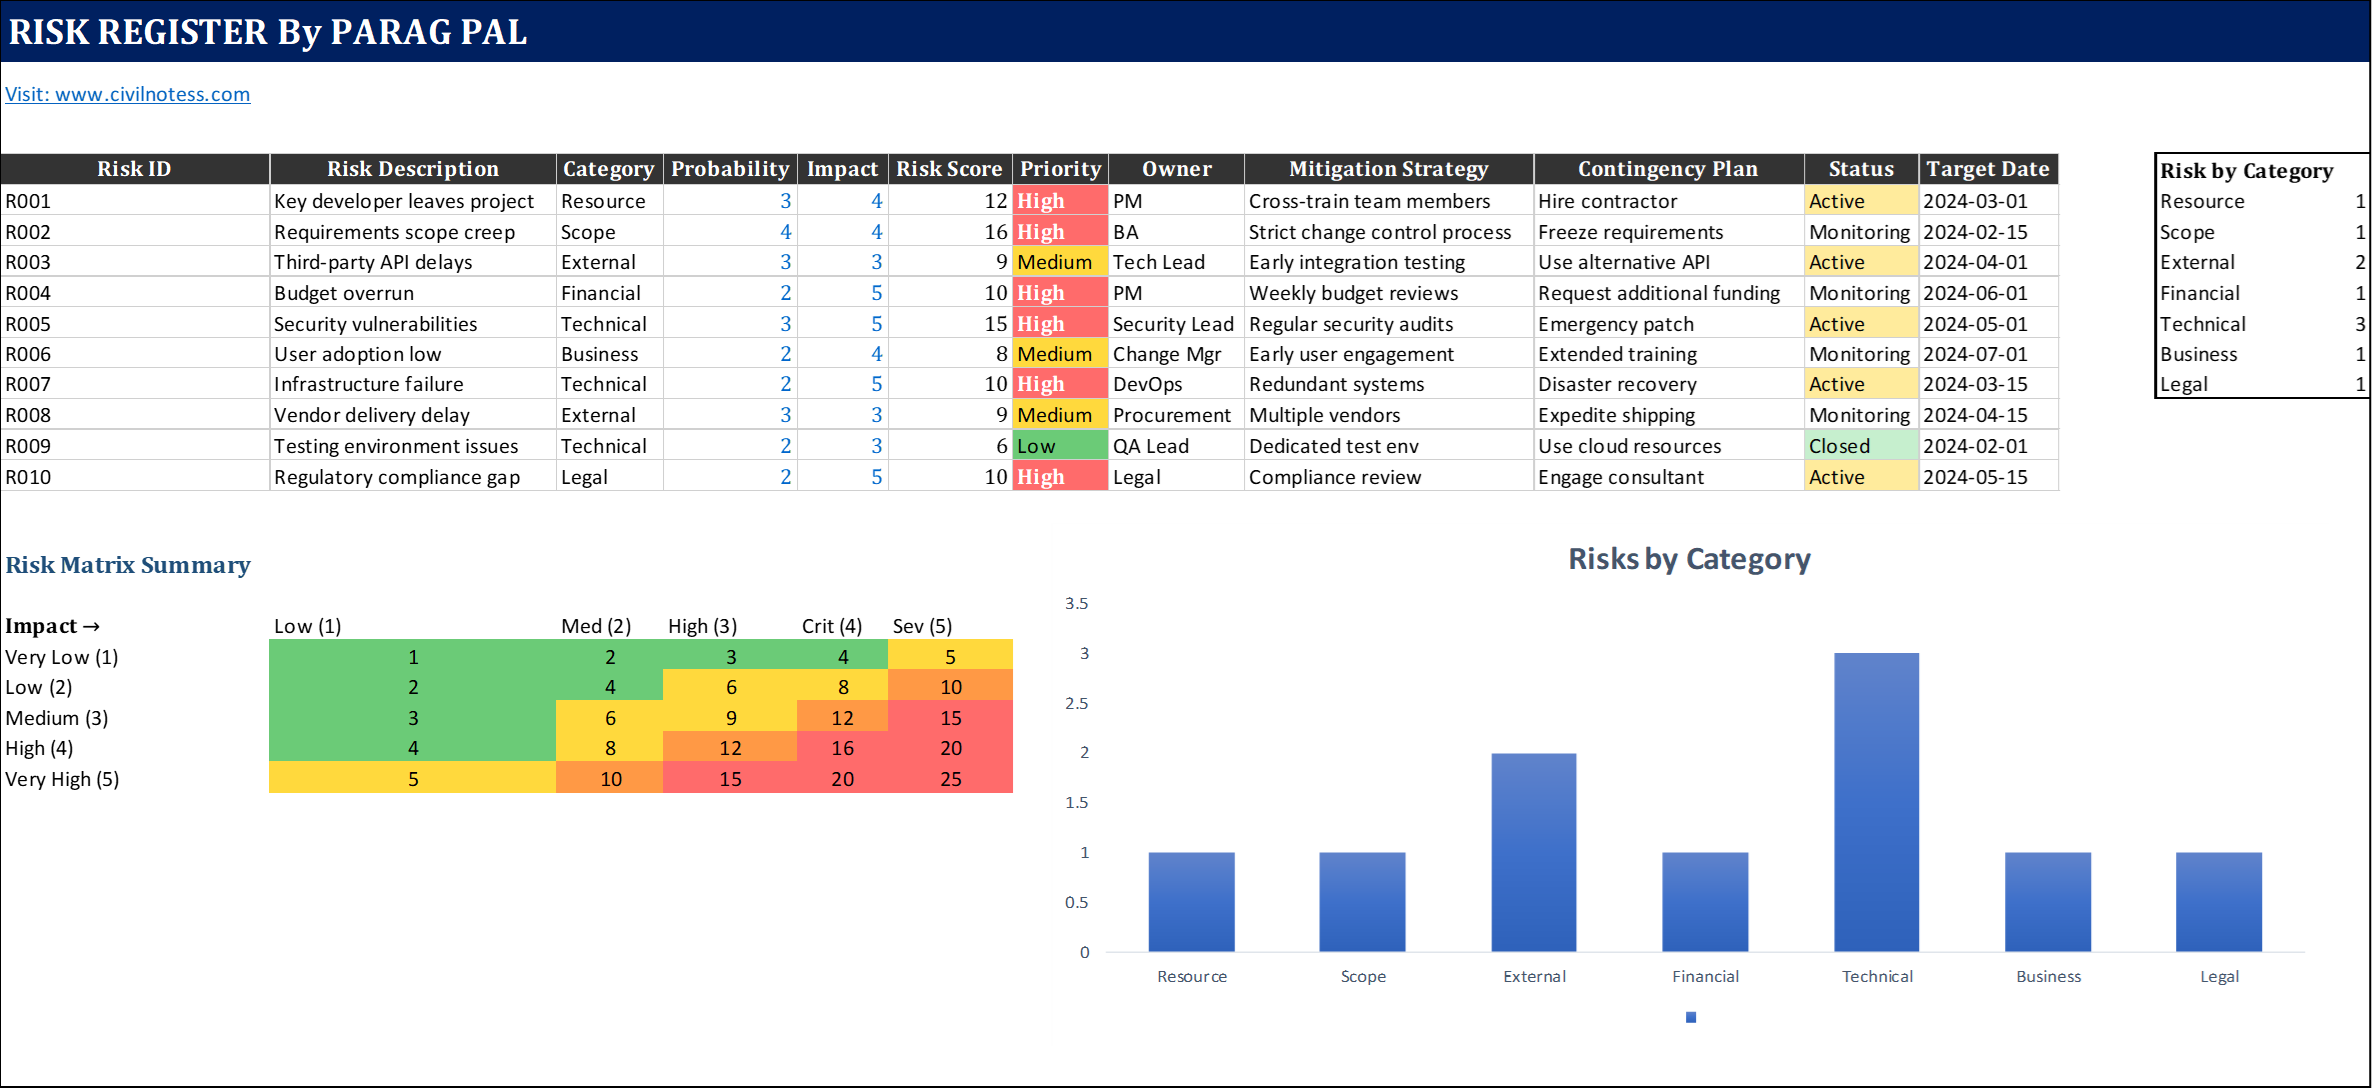Image resolution: width=2372 pixels, height=1089 pixels.
Task: Click the Mitigation Strategy column header
Action: (1388, 169)
